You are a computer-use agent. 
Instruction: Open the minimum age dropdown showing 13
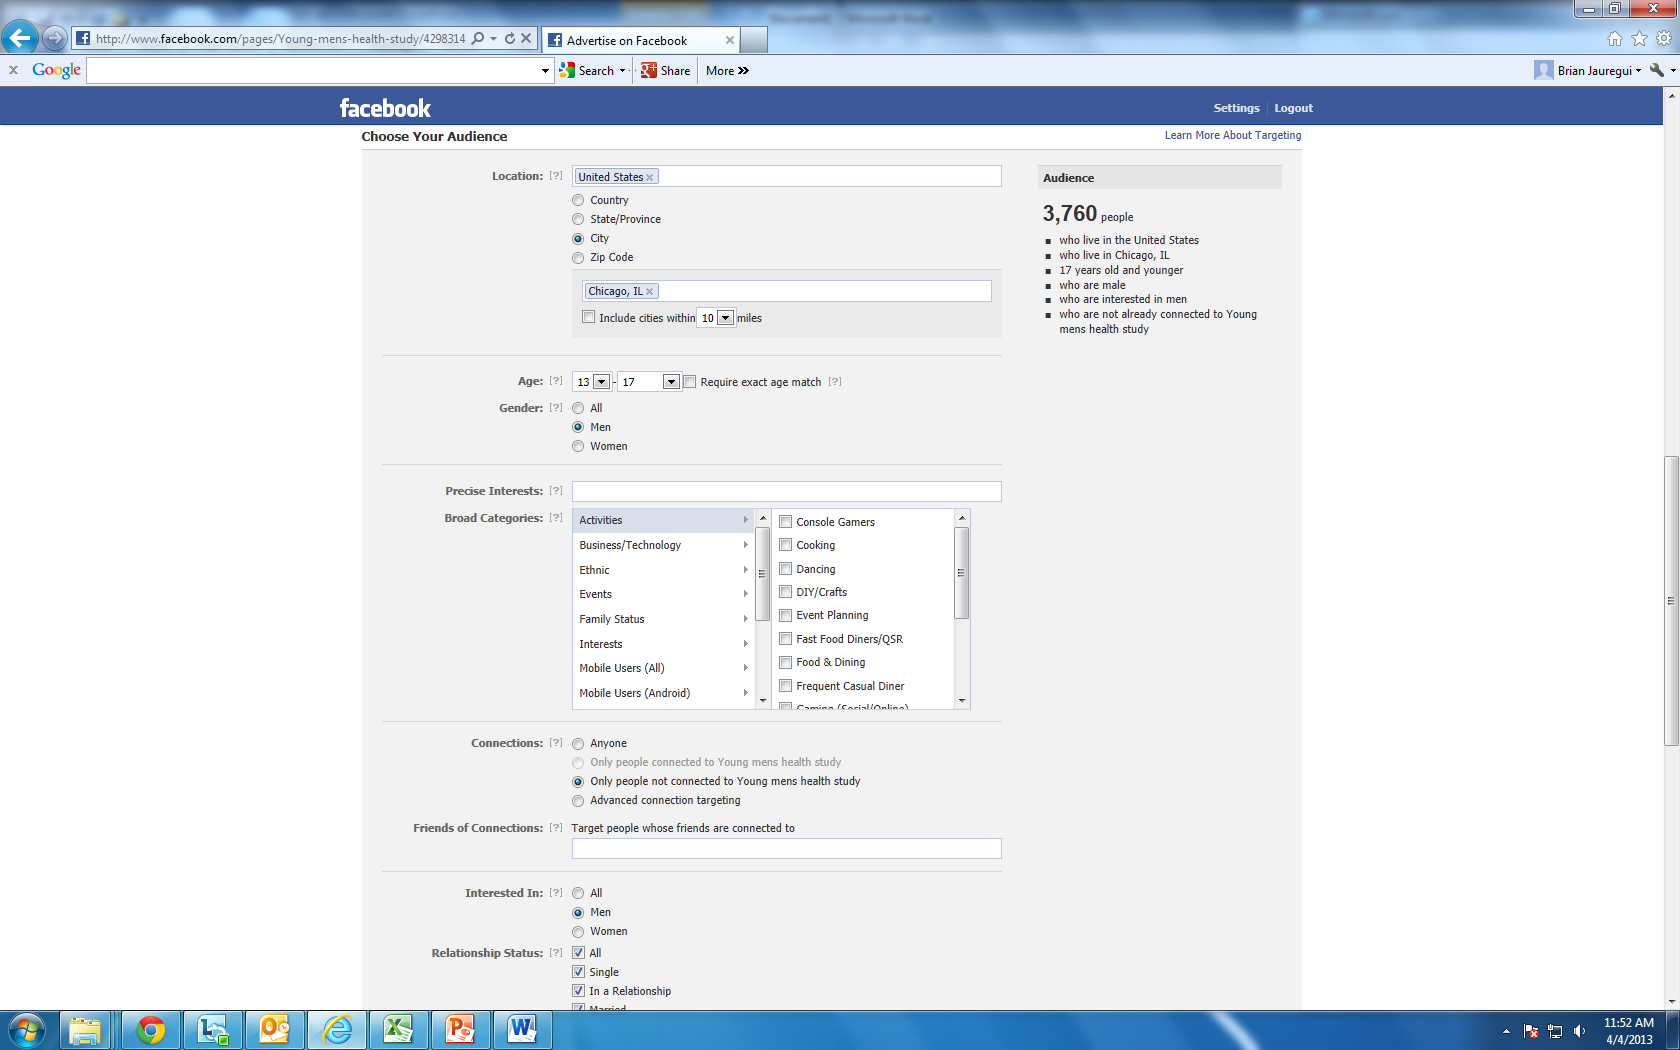(x=601, y=382)
